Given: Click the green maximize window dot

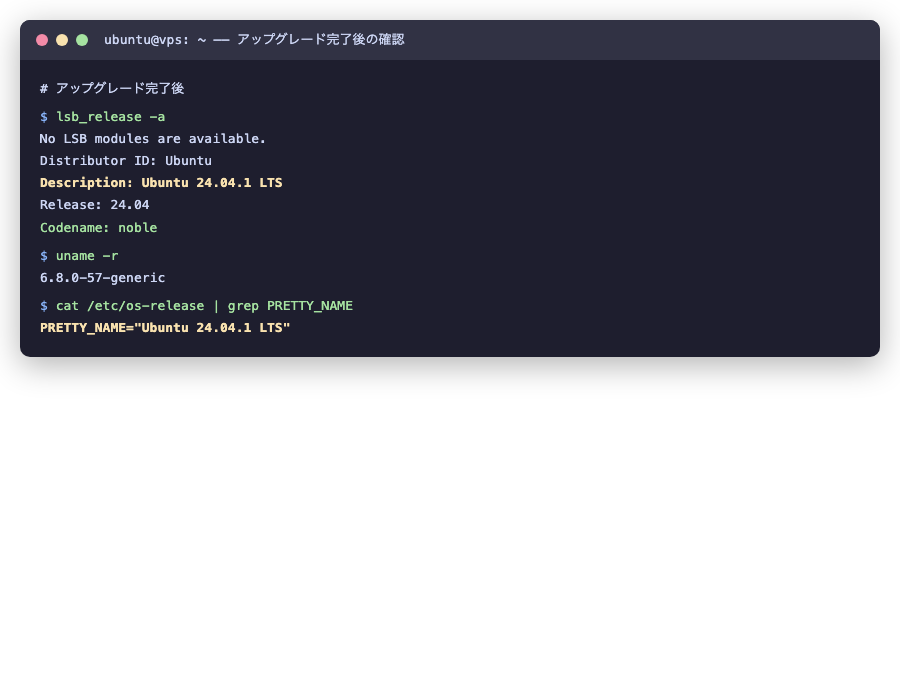Looking at the screenshot, I should (x=82, y=40).
